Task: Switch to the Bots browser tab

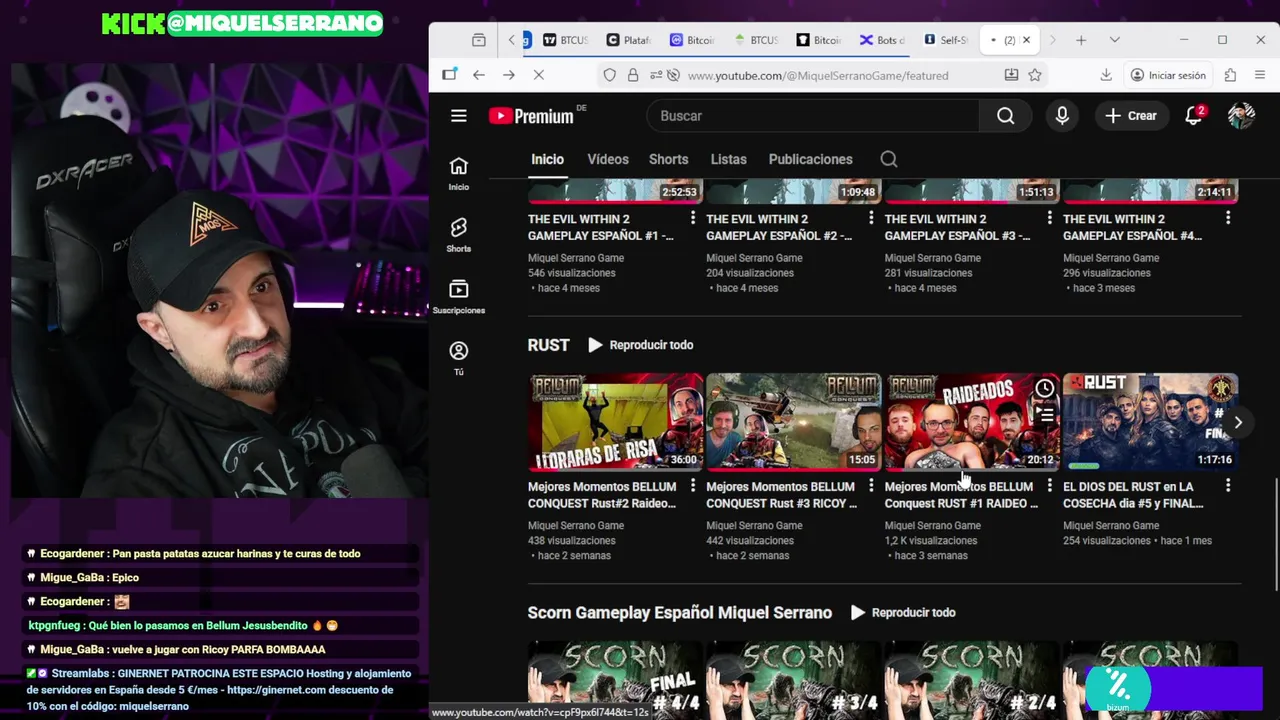Action: (x=882, y=40)
